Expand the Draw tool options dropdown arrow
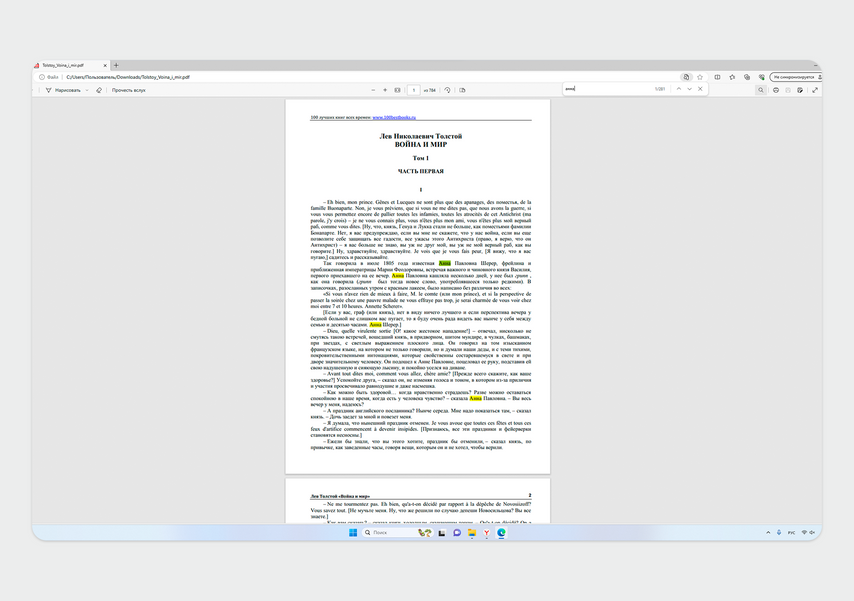Image resolution: width=854 pixels, height=601 pixels. 87,90
